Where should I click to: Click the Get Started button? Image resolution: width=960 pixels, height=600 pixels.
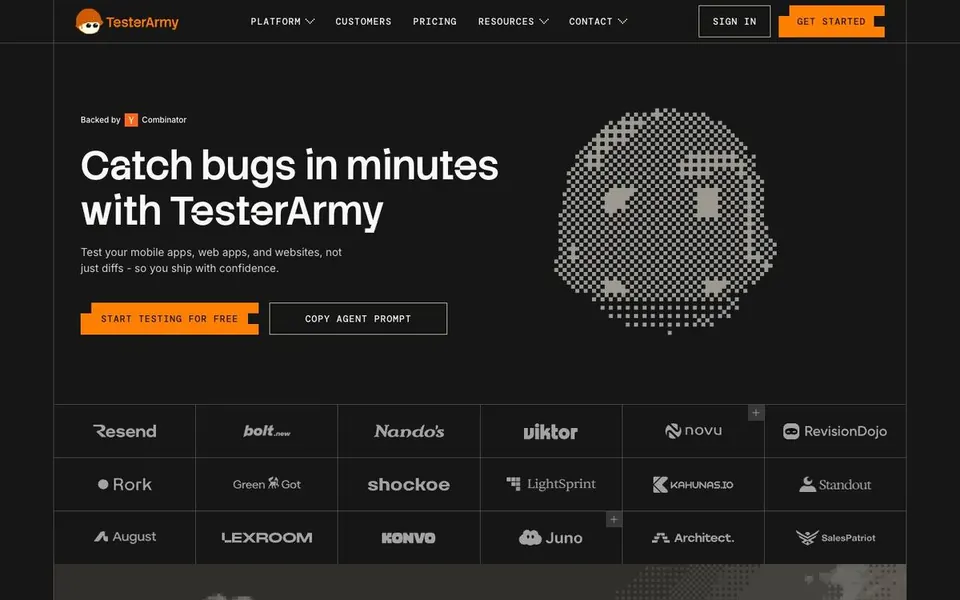[x=831, y=21]
